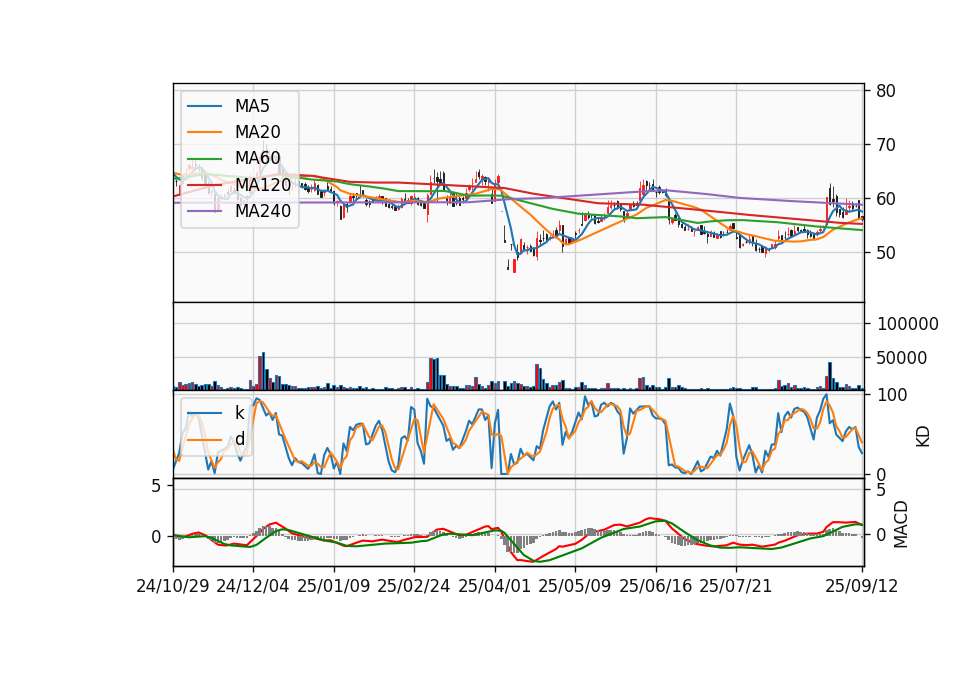Click the MA20 legend label
This screenshot has width=960, height=690.
point(257,132)
